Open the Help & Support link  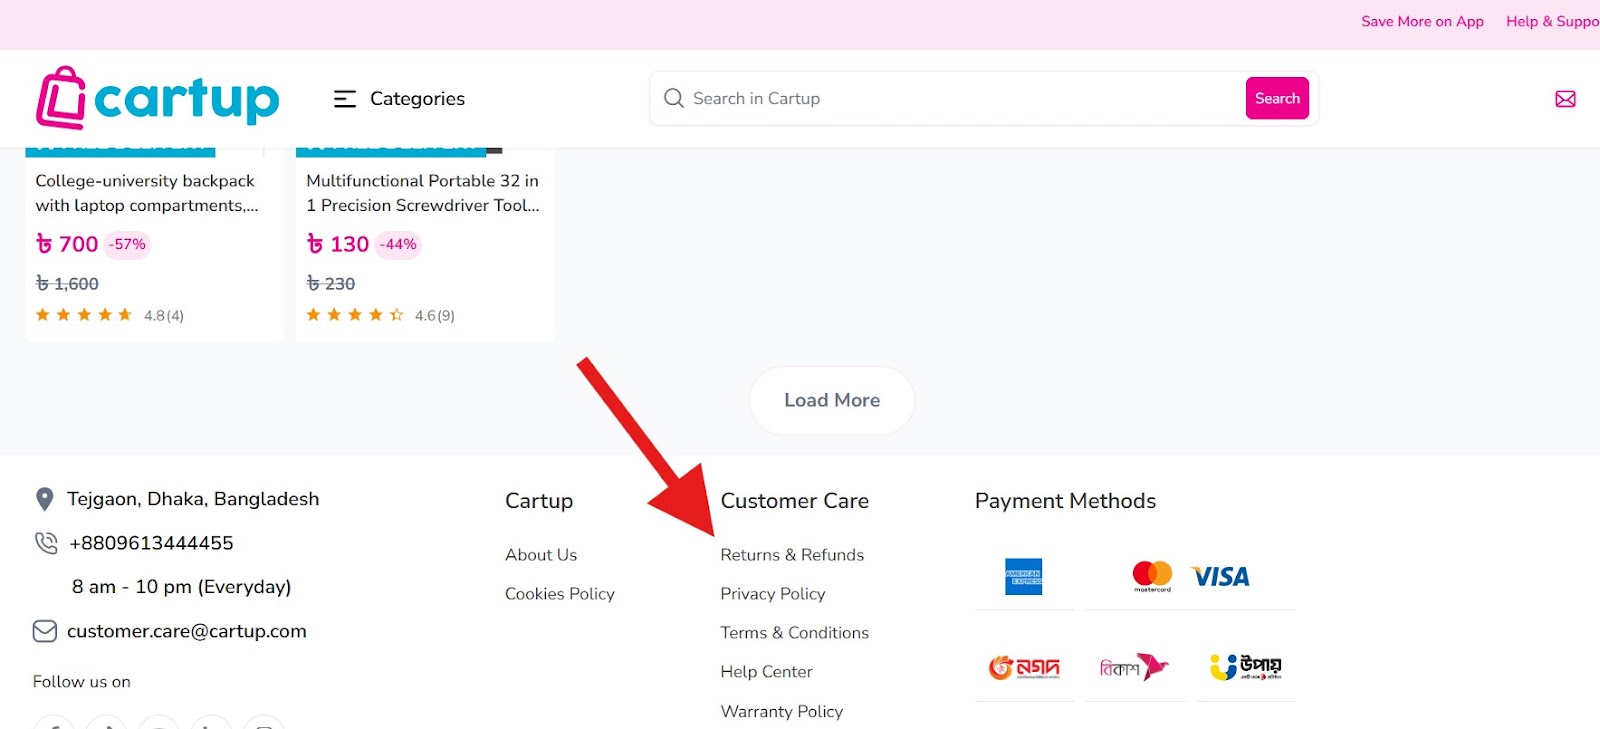(x=1552, y=21)
